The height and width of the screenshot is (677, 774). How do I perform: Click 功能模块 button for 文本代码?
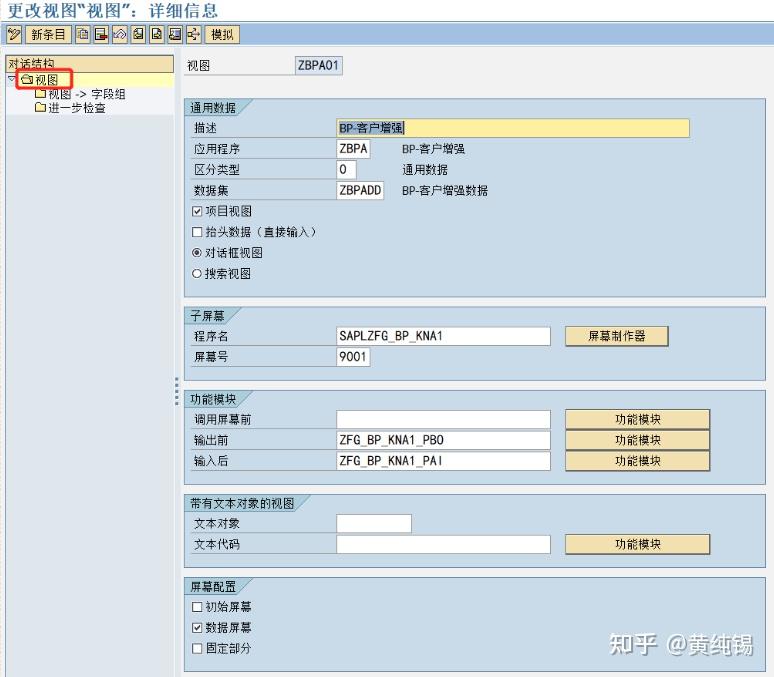point(637,544)
